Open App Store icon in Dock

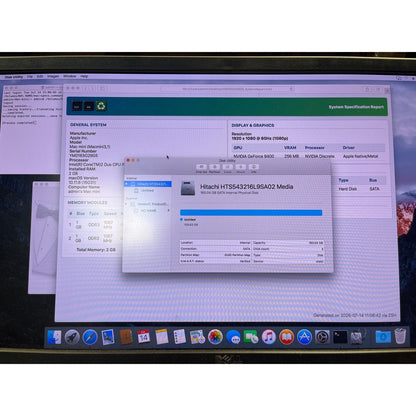tap(304, 337)
